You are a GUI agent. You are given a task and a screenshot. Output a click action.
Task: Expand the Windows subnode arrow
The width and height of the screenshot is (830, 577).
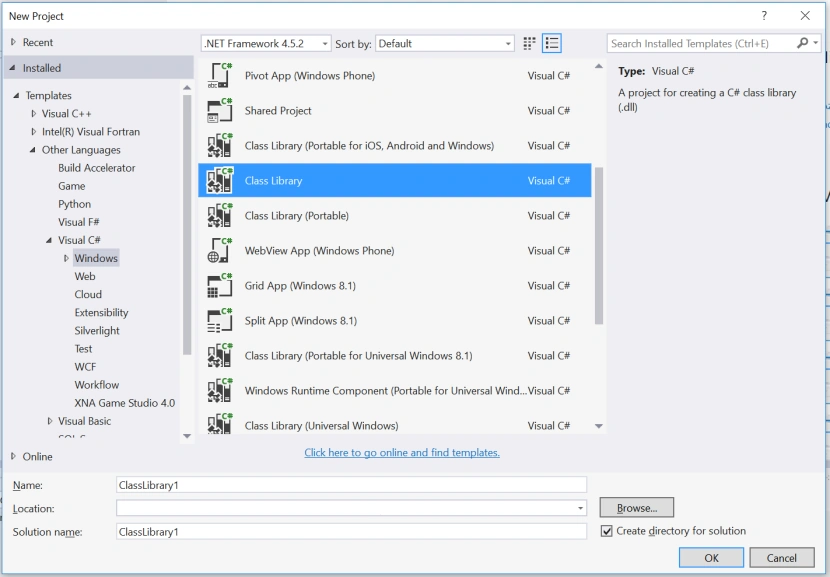(66, 258)
